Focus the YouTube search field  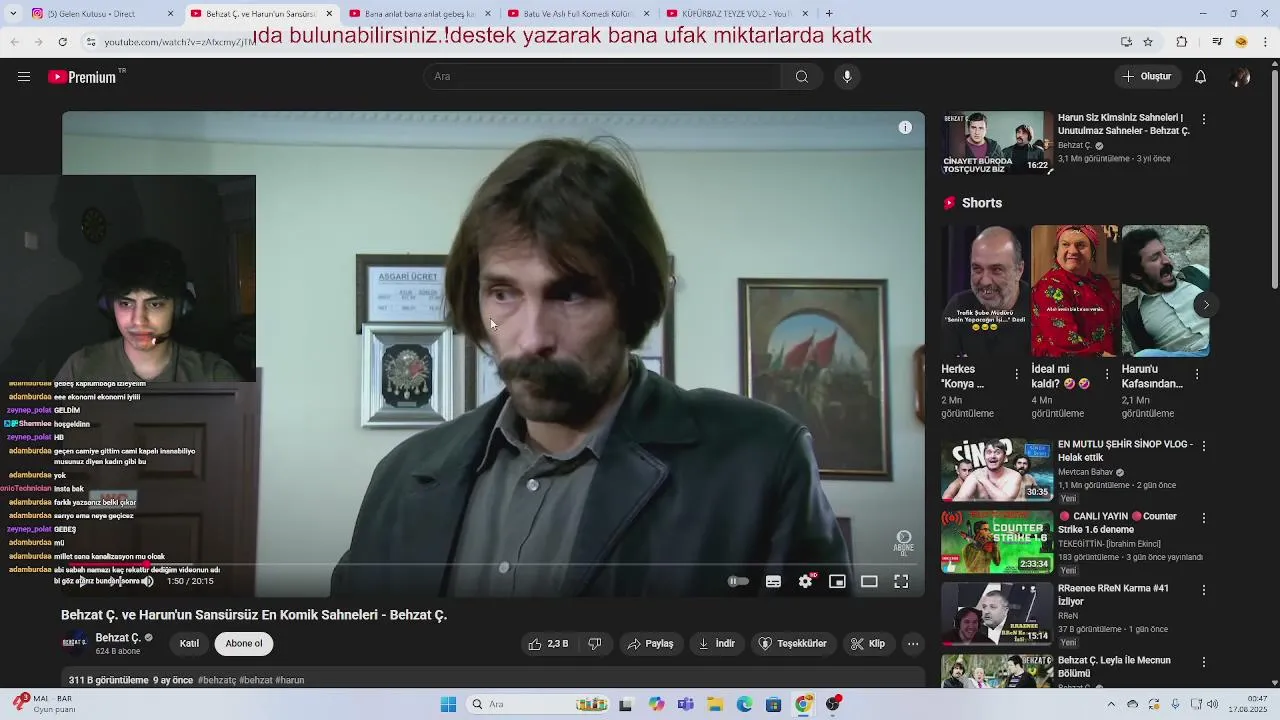(x=603, y=77)
